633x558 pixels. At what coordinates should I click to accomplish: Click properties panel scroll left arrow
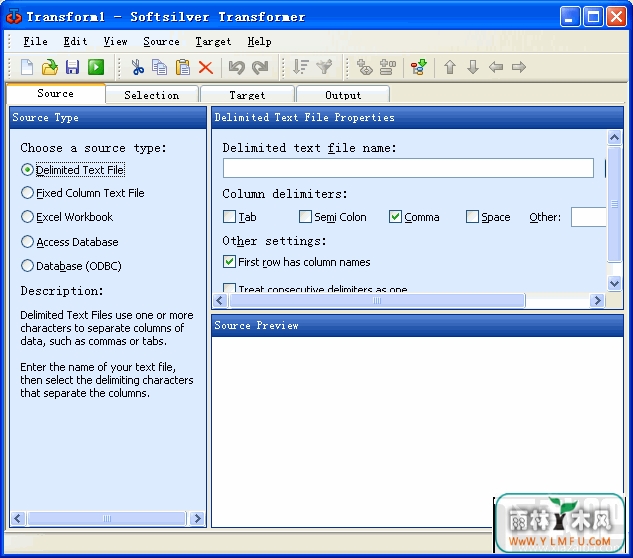tap(220, 300)
